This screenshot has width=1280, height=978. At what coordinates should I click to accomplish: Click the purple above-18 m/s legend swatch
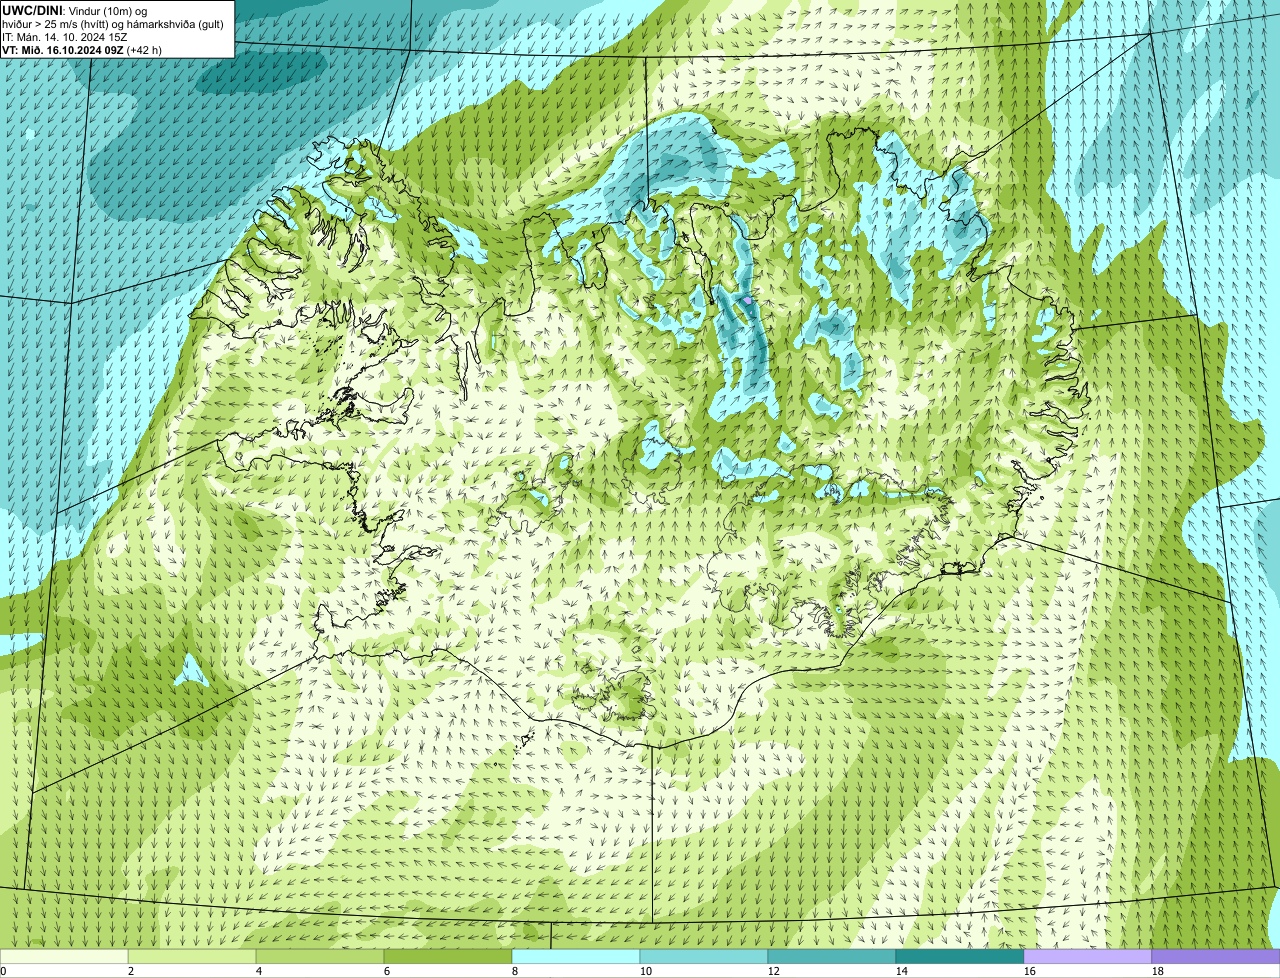coord(1216,957)
